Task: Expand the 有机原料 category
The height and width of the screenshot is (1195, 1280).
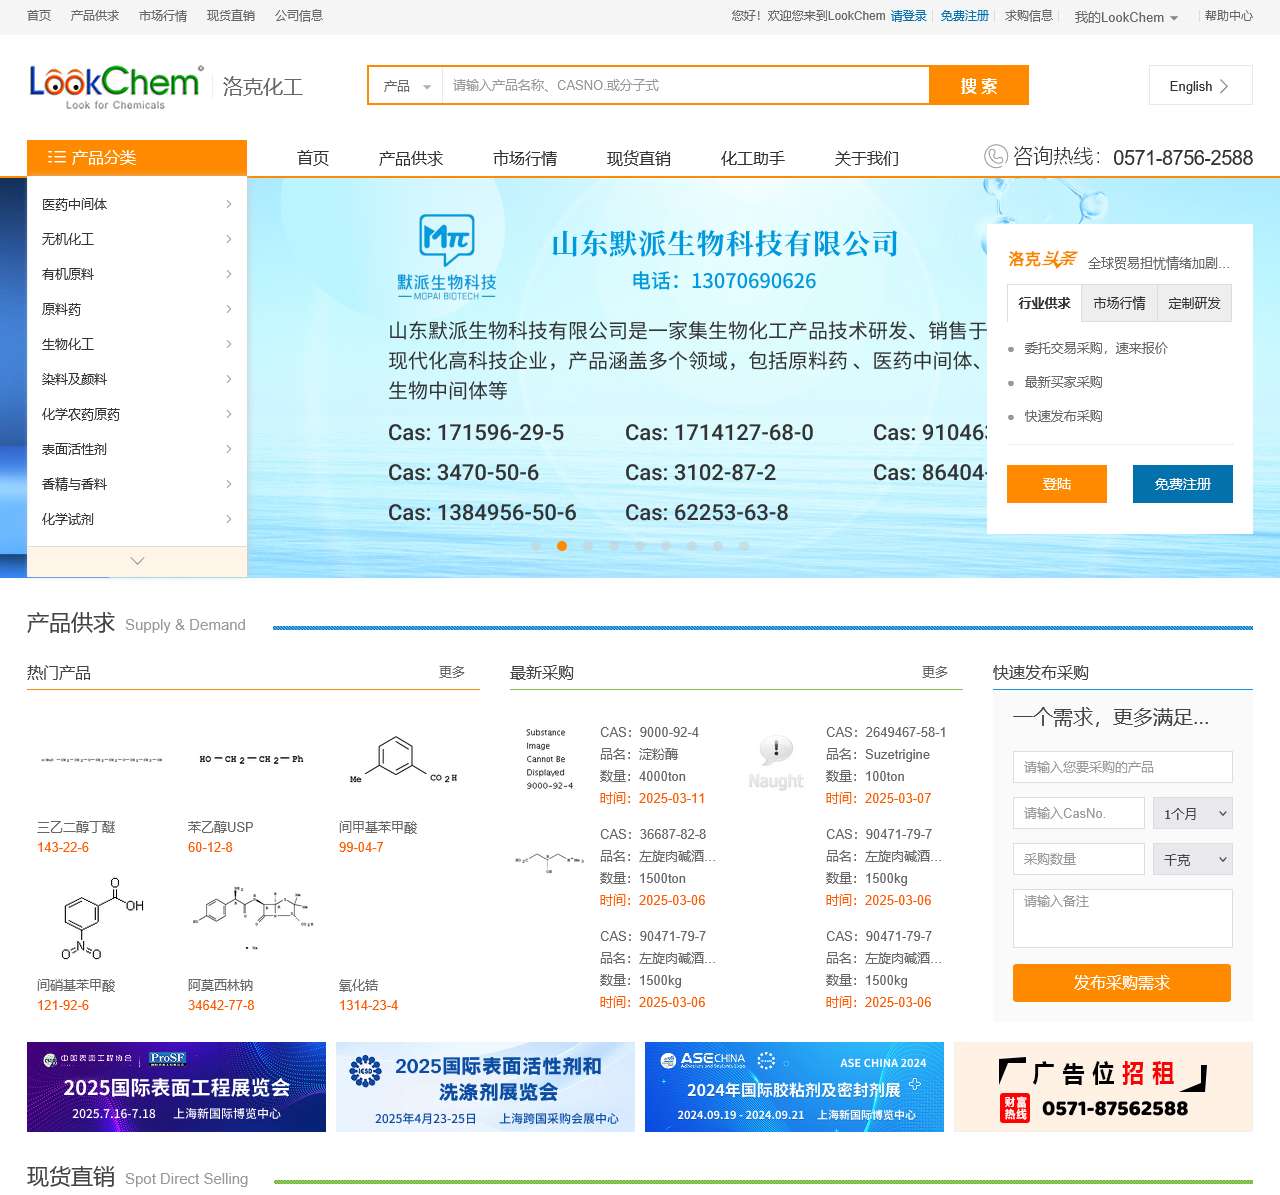Action: (137, 274)
